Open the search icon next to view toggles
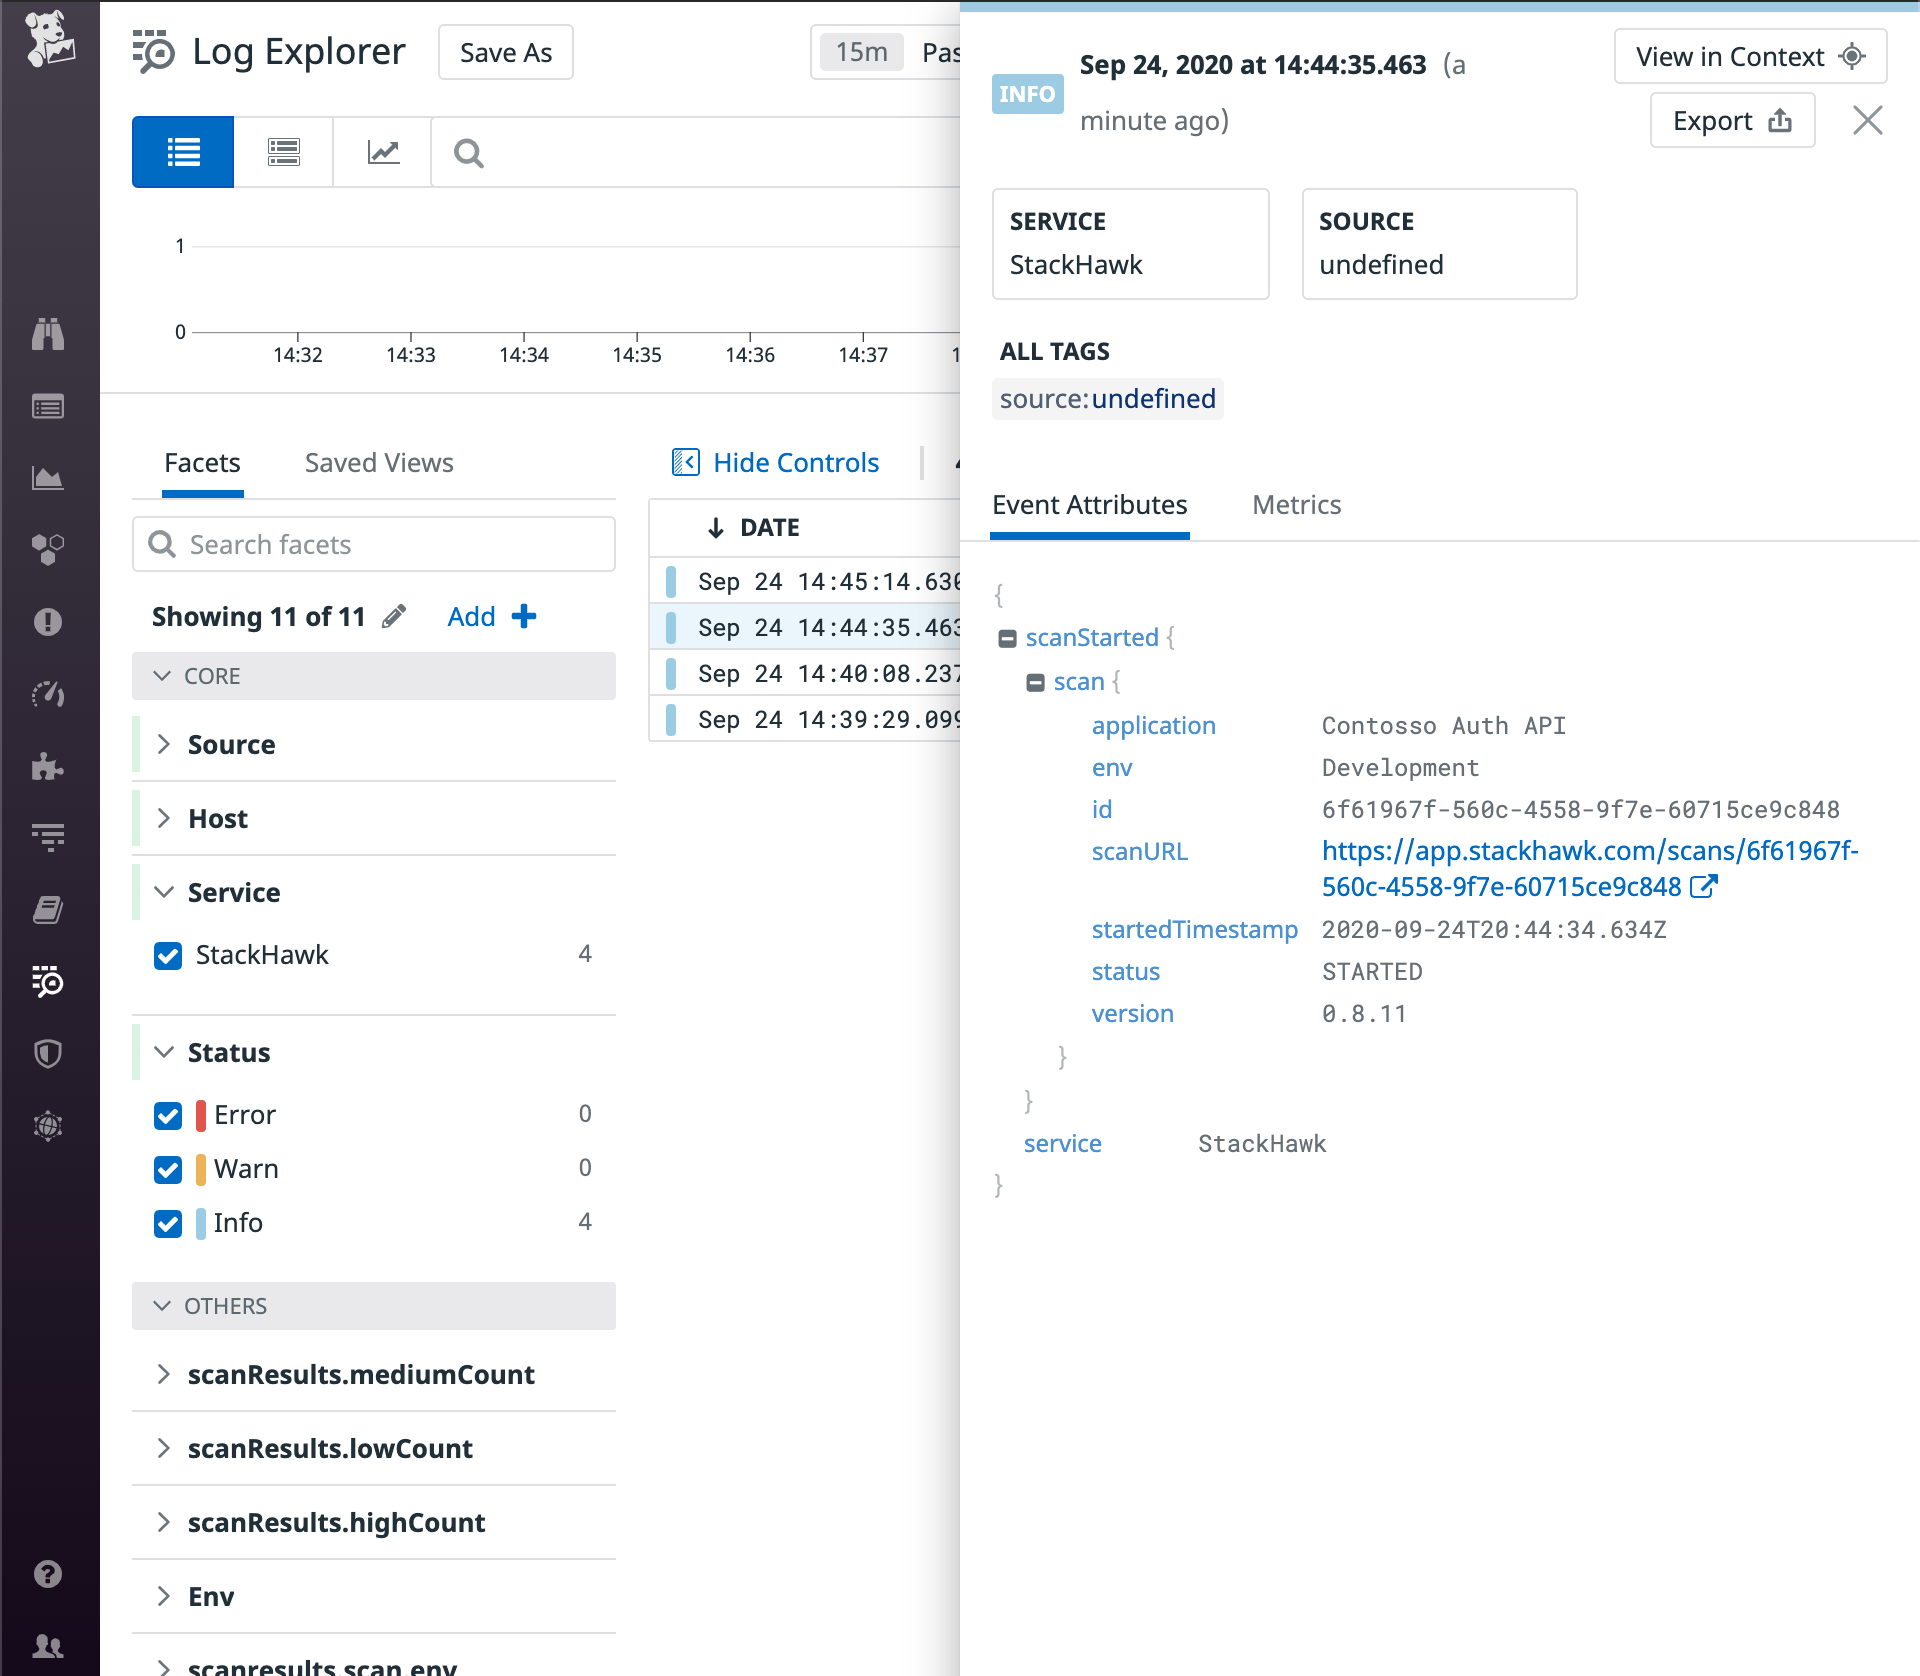Screen dimensions: 1920x1676 click(467, 153)
